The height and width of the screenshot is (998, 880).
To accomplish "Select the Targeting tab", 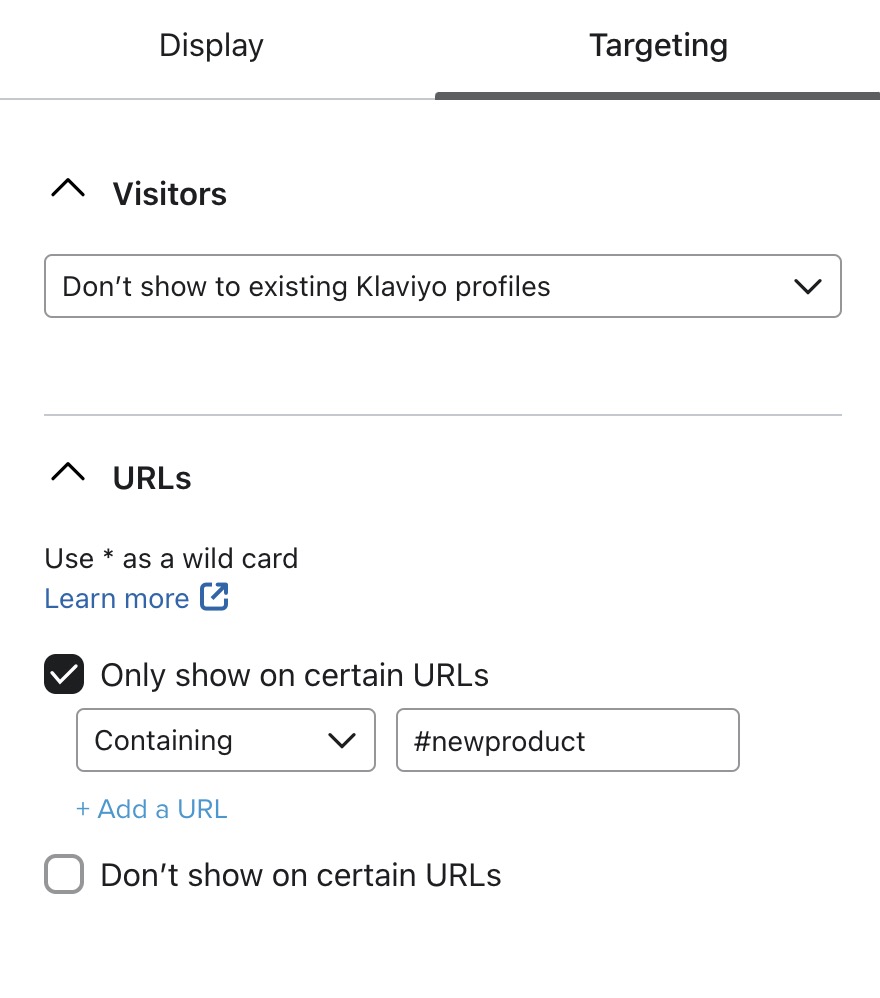I will (658, 45).
